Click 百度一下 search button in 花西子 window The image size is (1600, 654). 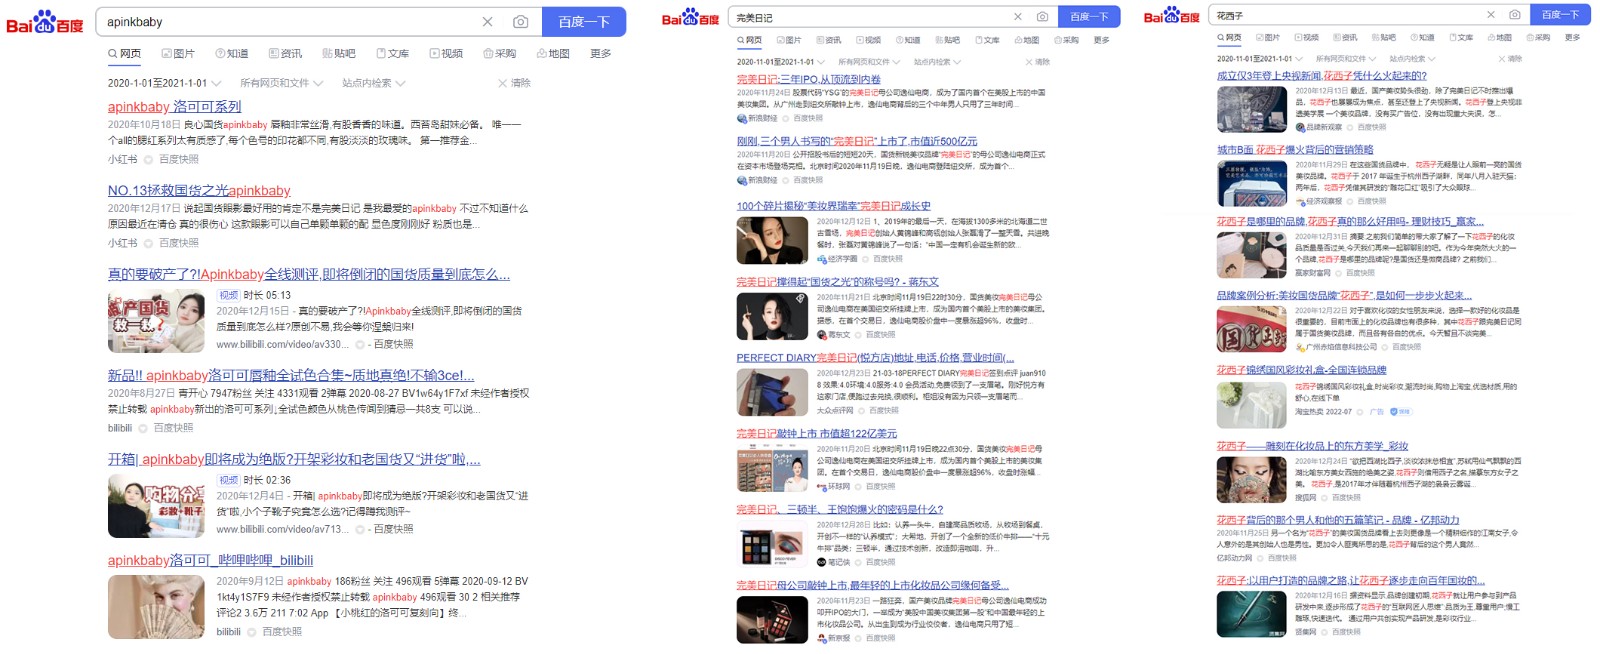click(1560, 15)
